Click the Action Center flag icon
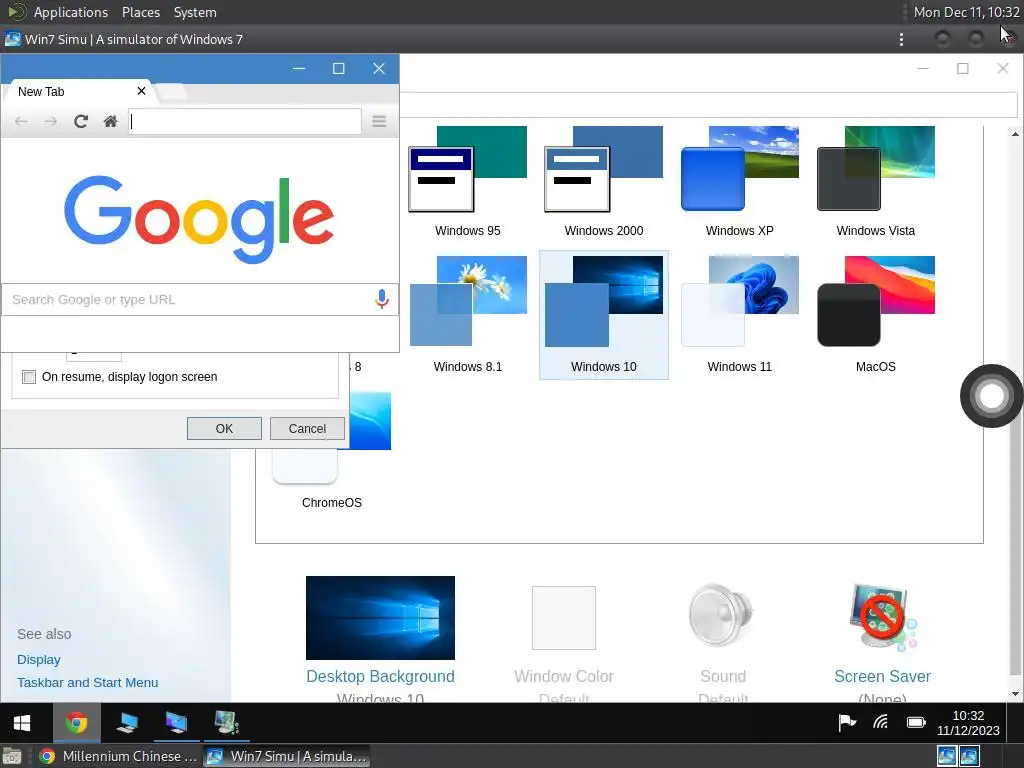1024x768 pixels. coord(847,722)
